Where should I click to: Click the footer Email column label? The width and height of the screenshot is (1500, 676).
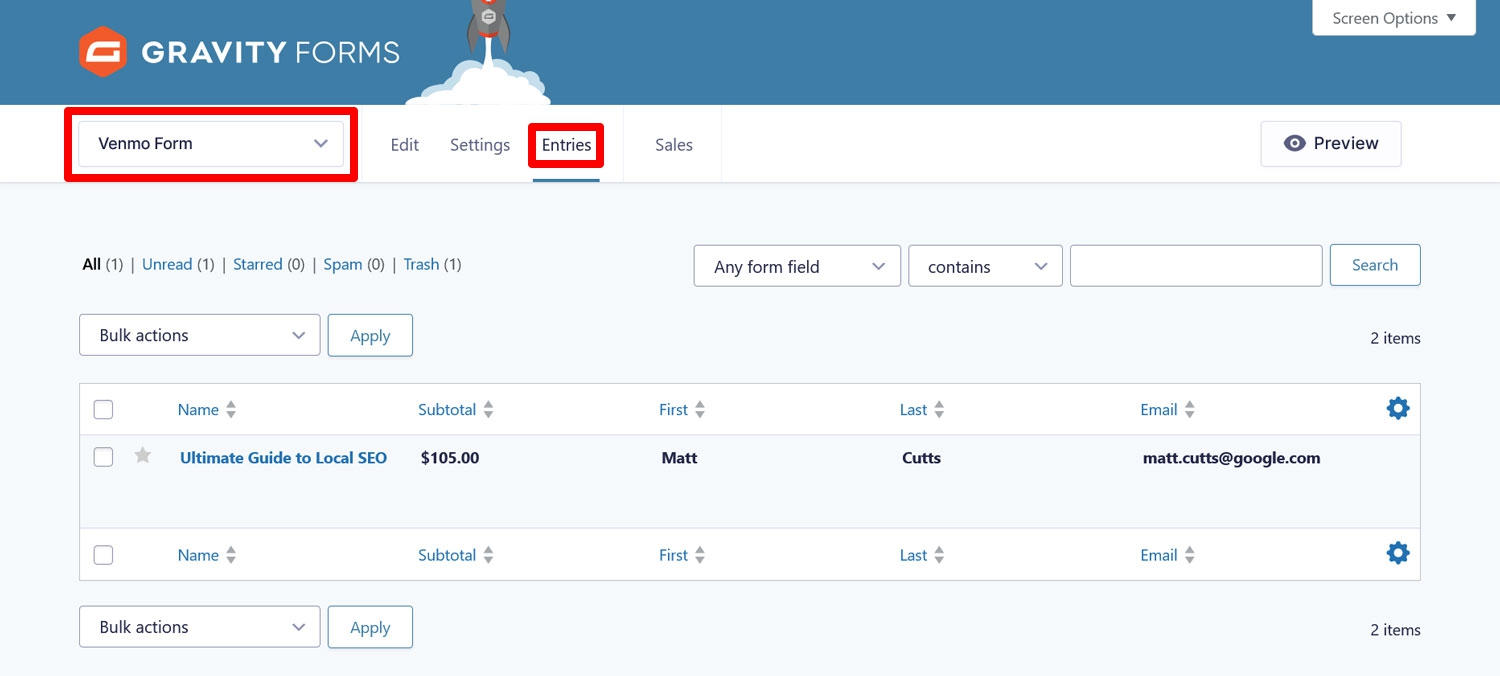click(1158, 555)
